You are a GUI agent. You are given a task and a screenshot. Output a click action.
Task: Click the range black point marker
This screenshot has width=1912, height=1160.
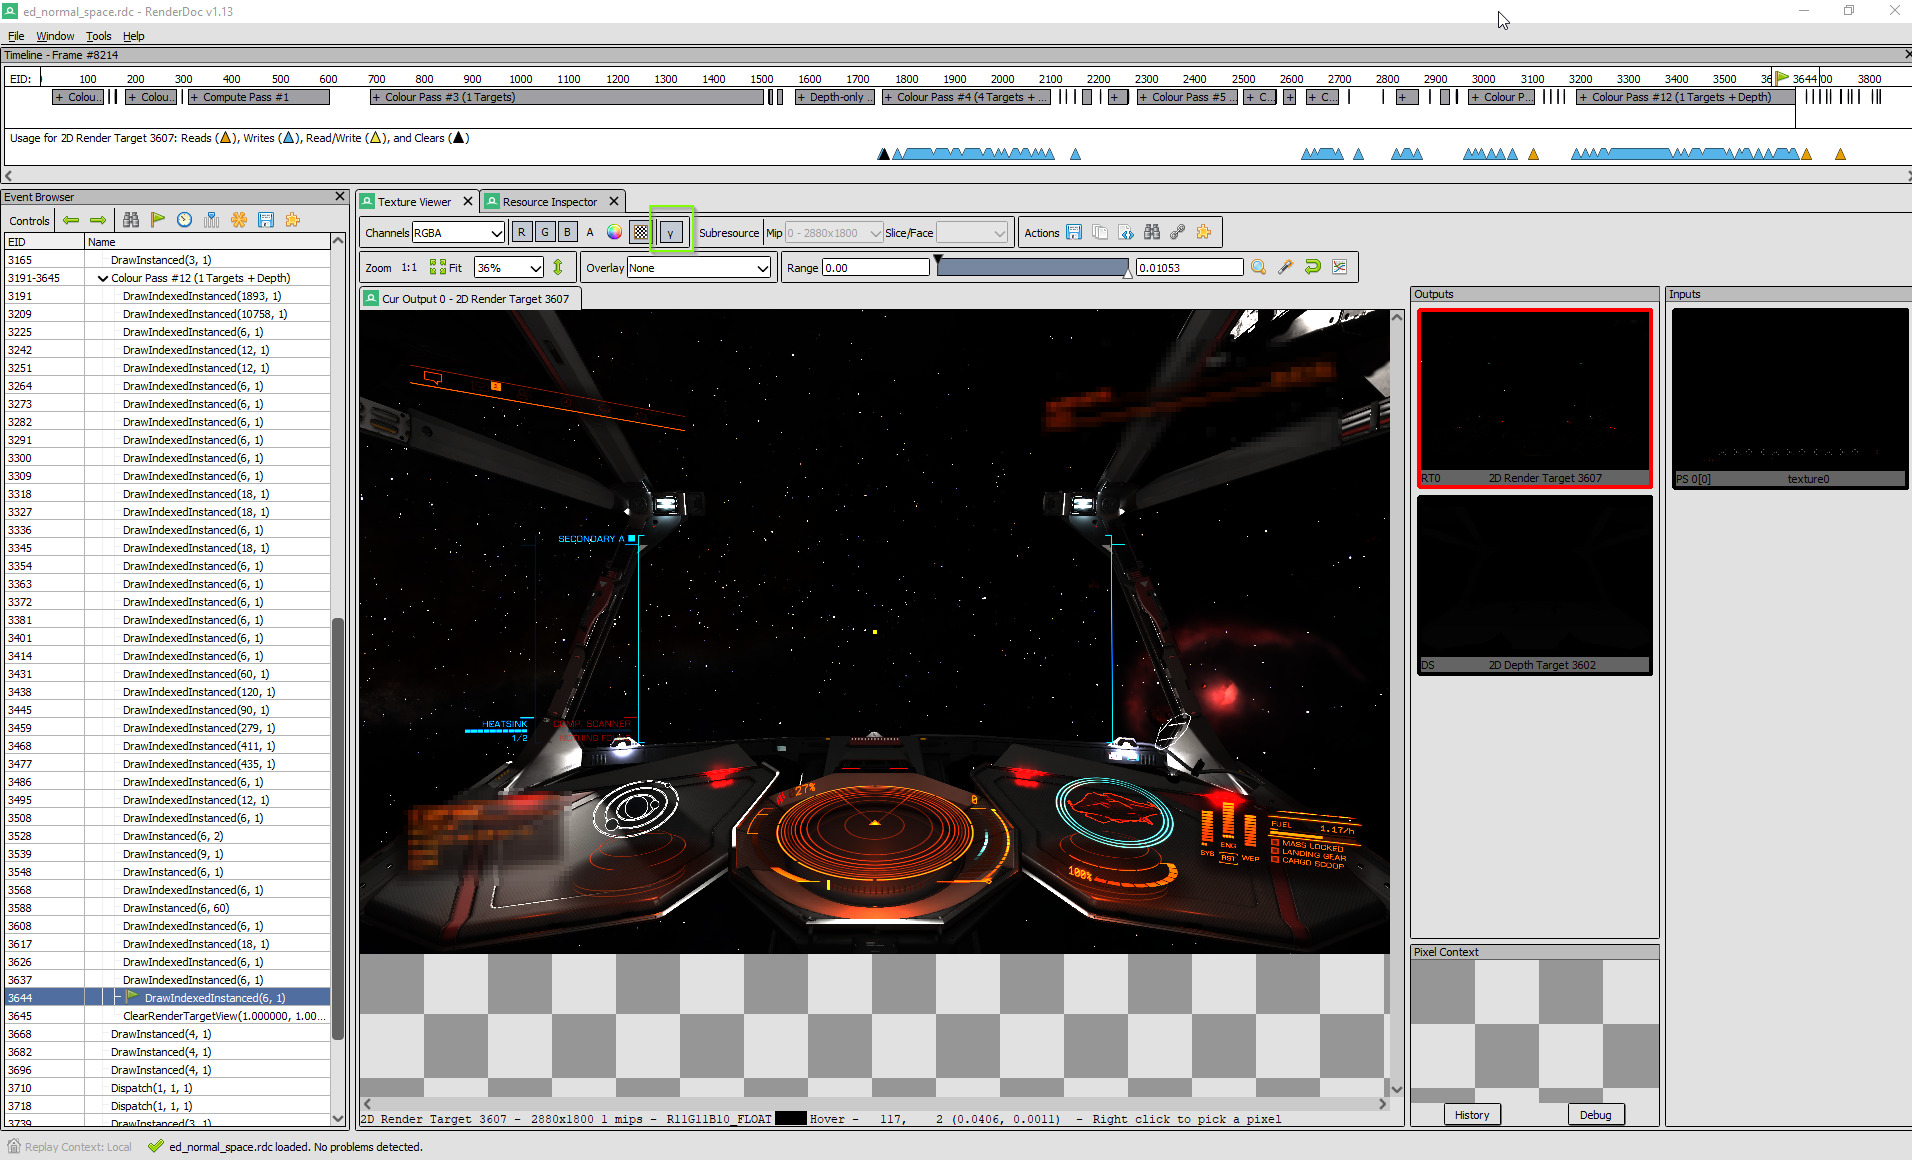pyautogui.click(x=938, y=260)
